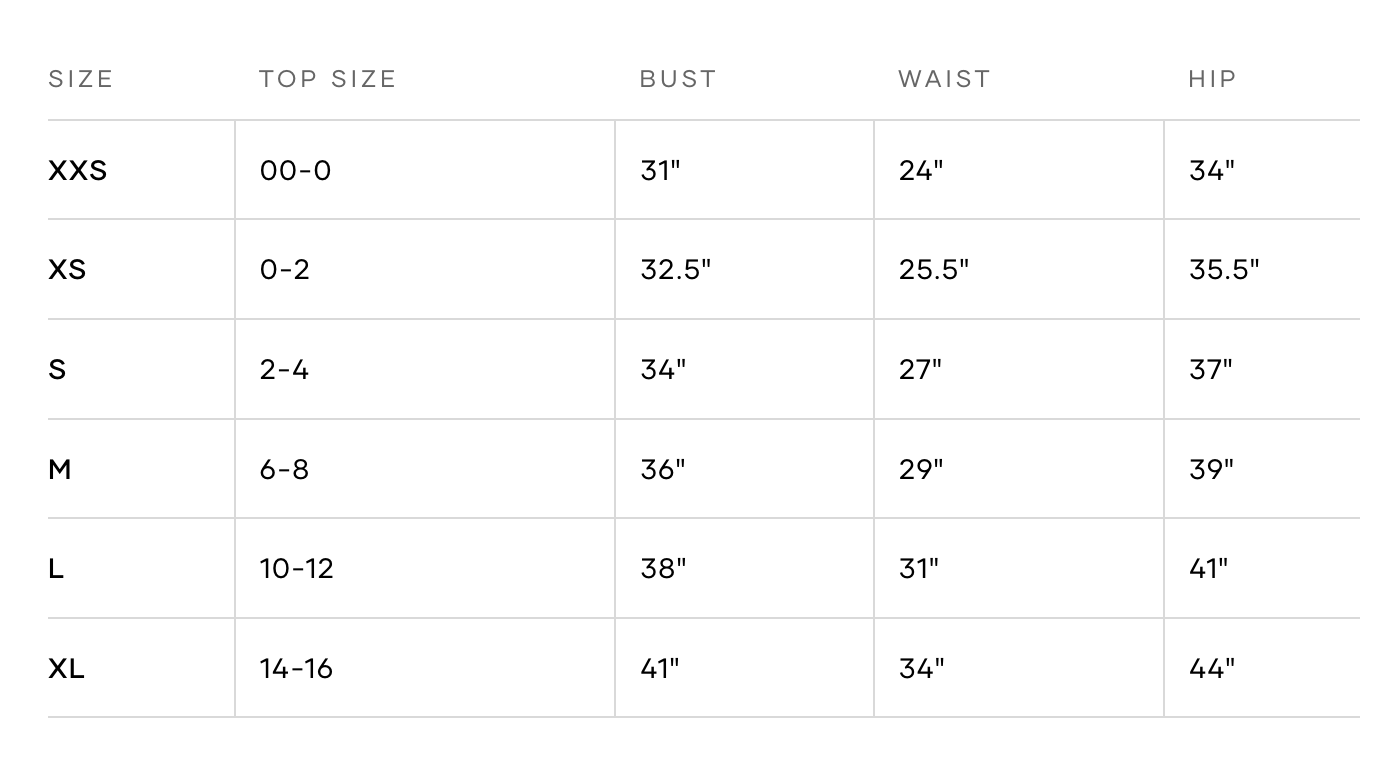Click the 14-16 top size cell
1388x762 pixels.
point(296,668)
